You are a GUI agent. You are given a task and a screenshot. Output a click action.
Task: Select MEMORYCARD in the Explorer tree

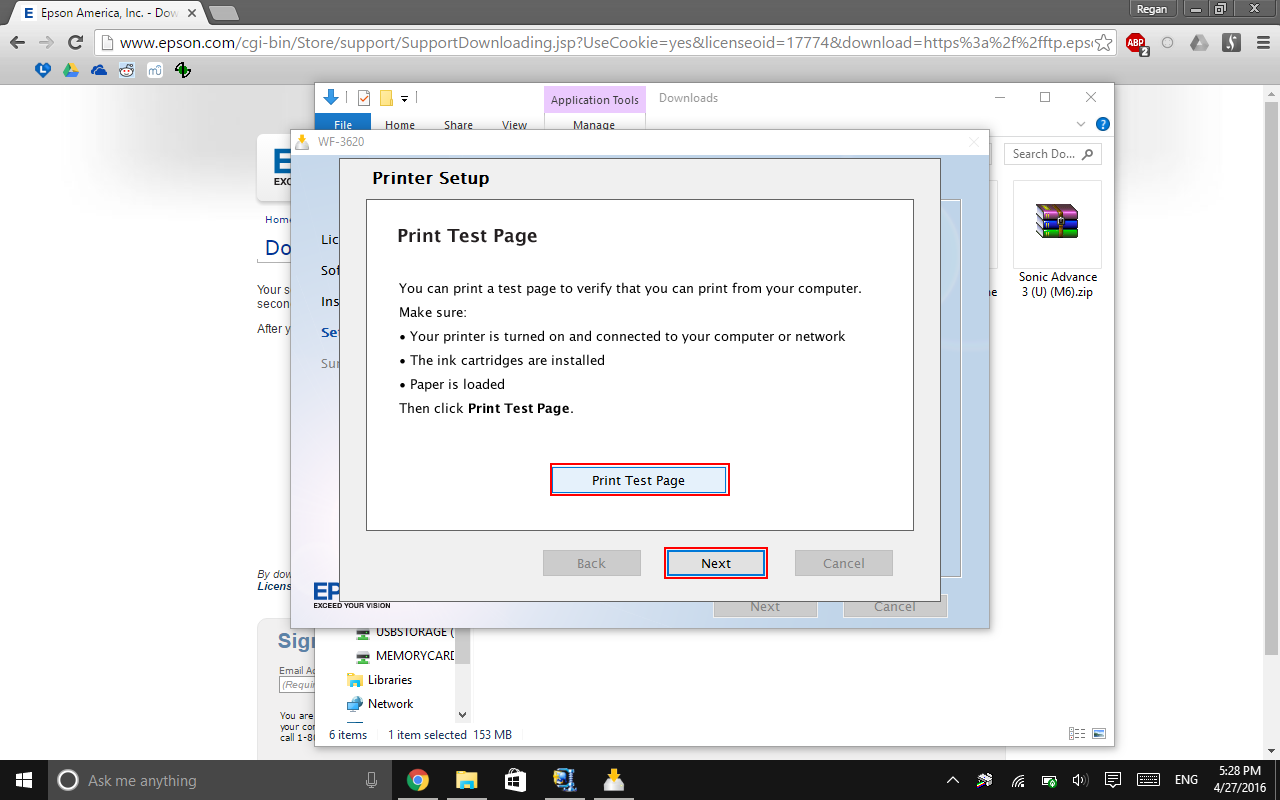tap(405, 656)
